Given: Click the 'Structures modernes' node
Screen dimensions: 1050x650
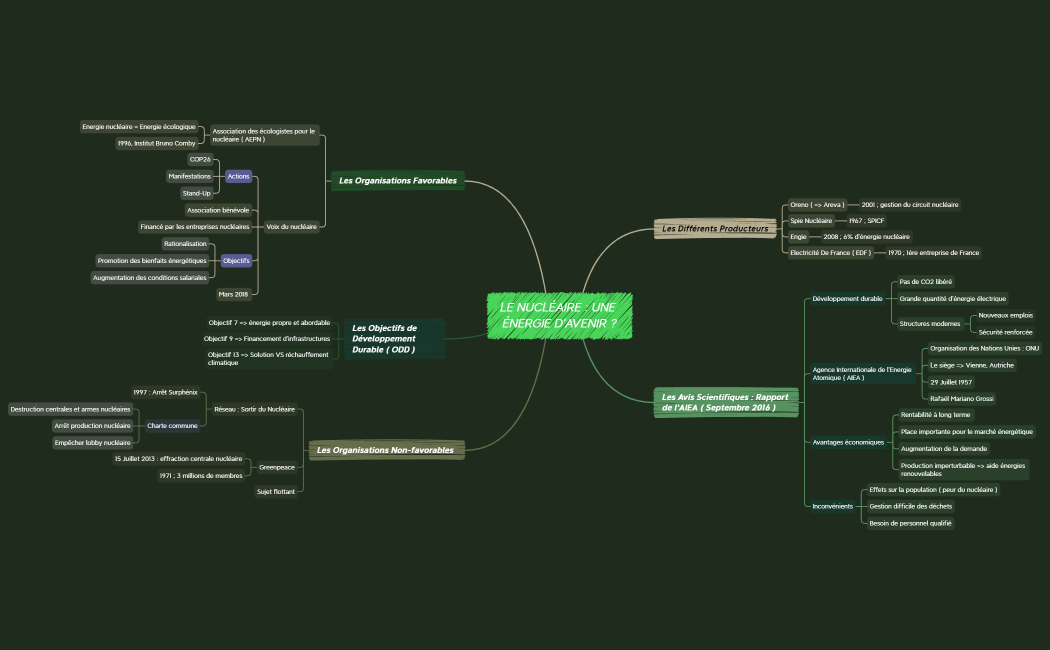Looking at the screenshot, I should tap(928, 323).
